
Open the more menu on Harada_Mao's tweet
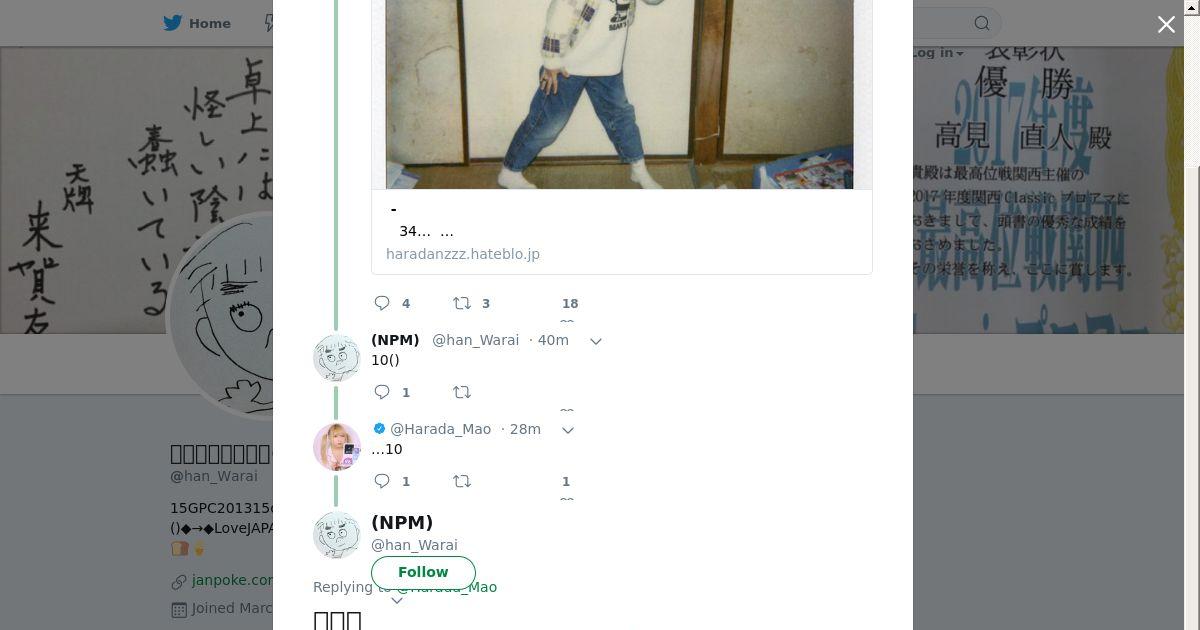pos(568,430)
